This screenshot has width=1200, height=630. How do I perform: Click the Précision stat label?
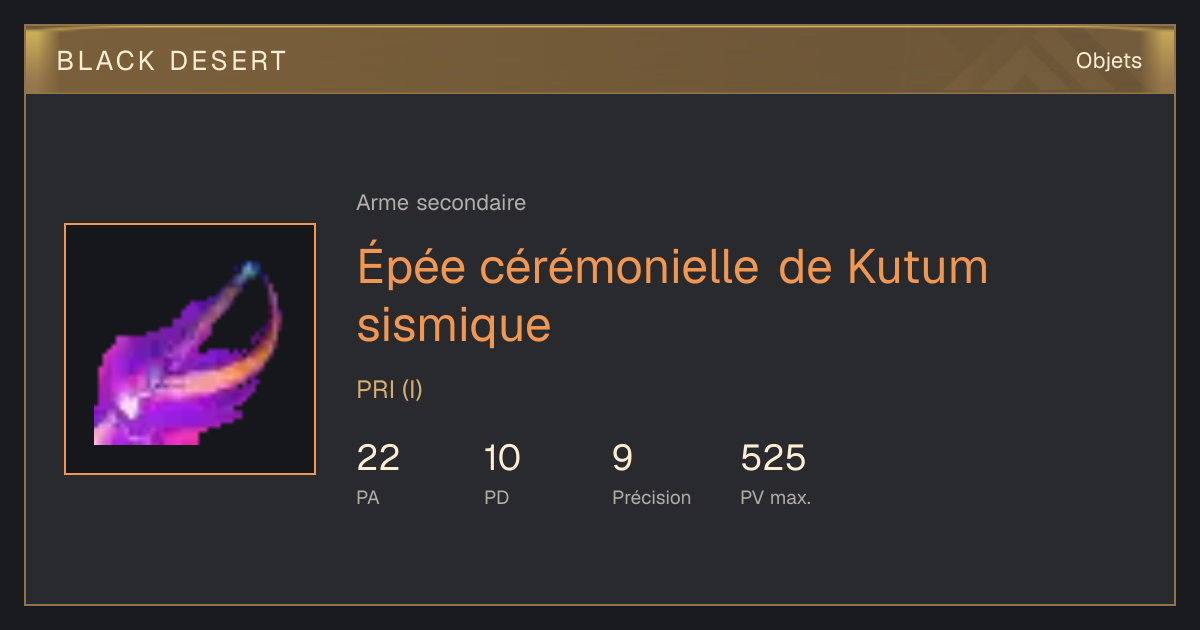(651, 497)
